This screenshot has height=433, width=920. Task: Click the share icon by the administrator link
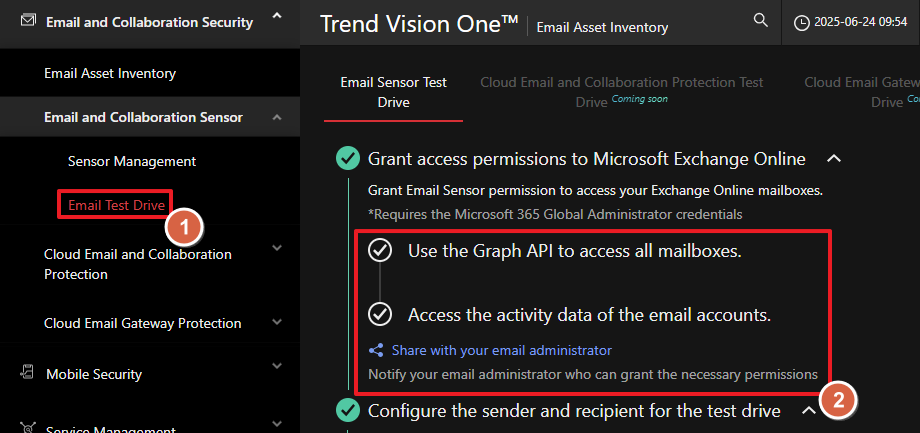click(376, 351)
